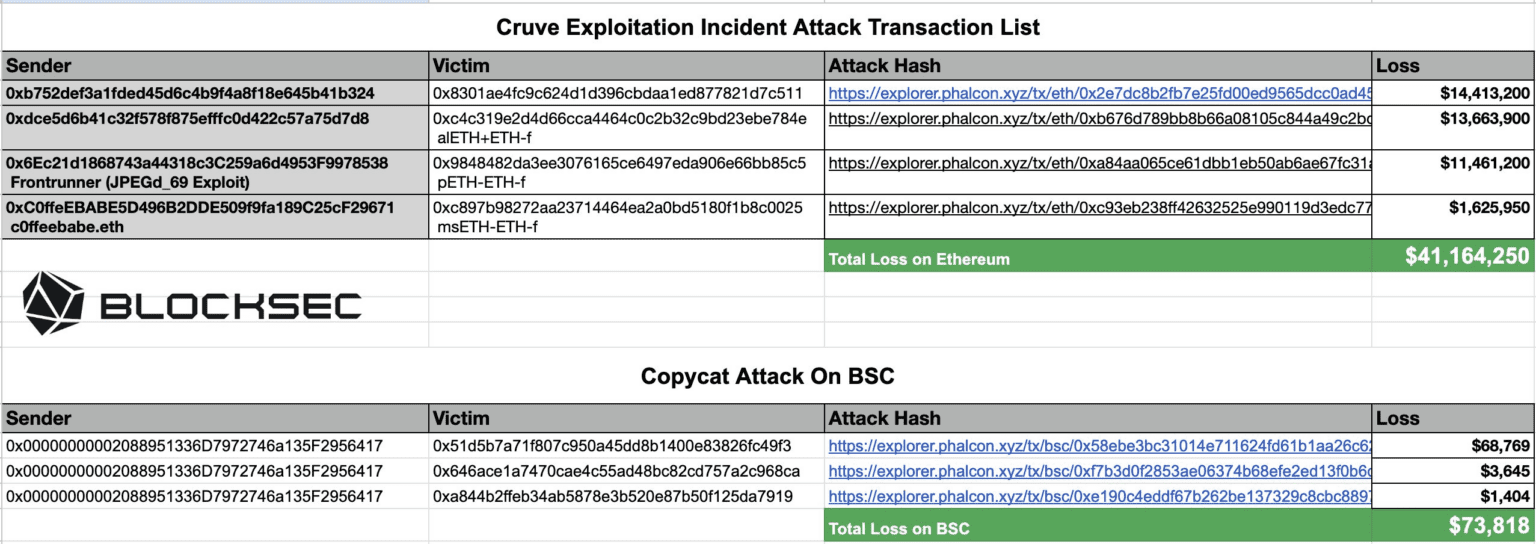Select the Cruve Exploitation Incident title cell
Screen dimensions: 1536x544
click(x=767, y=28)
